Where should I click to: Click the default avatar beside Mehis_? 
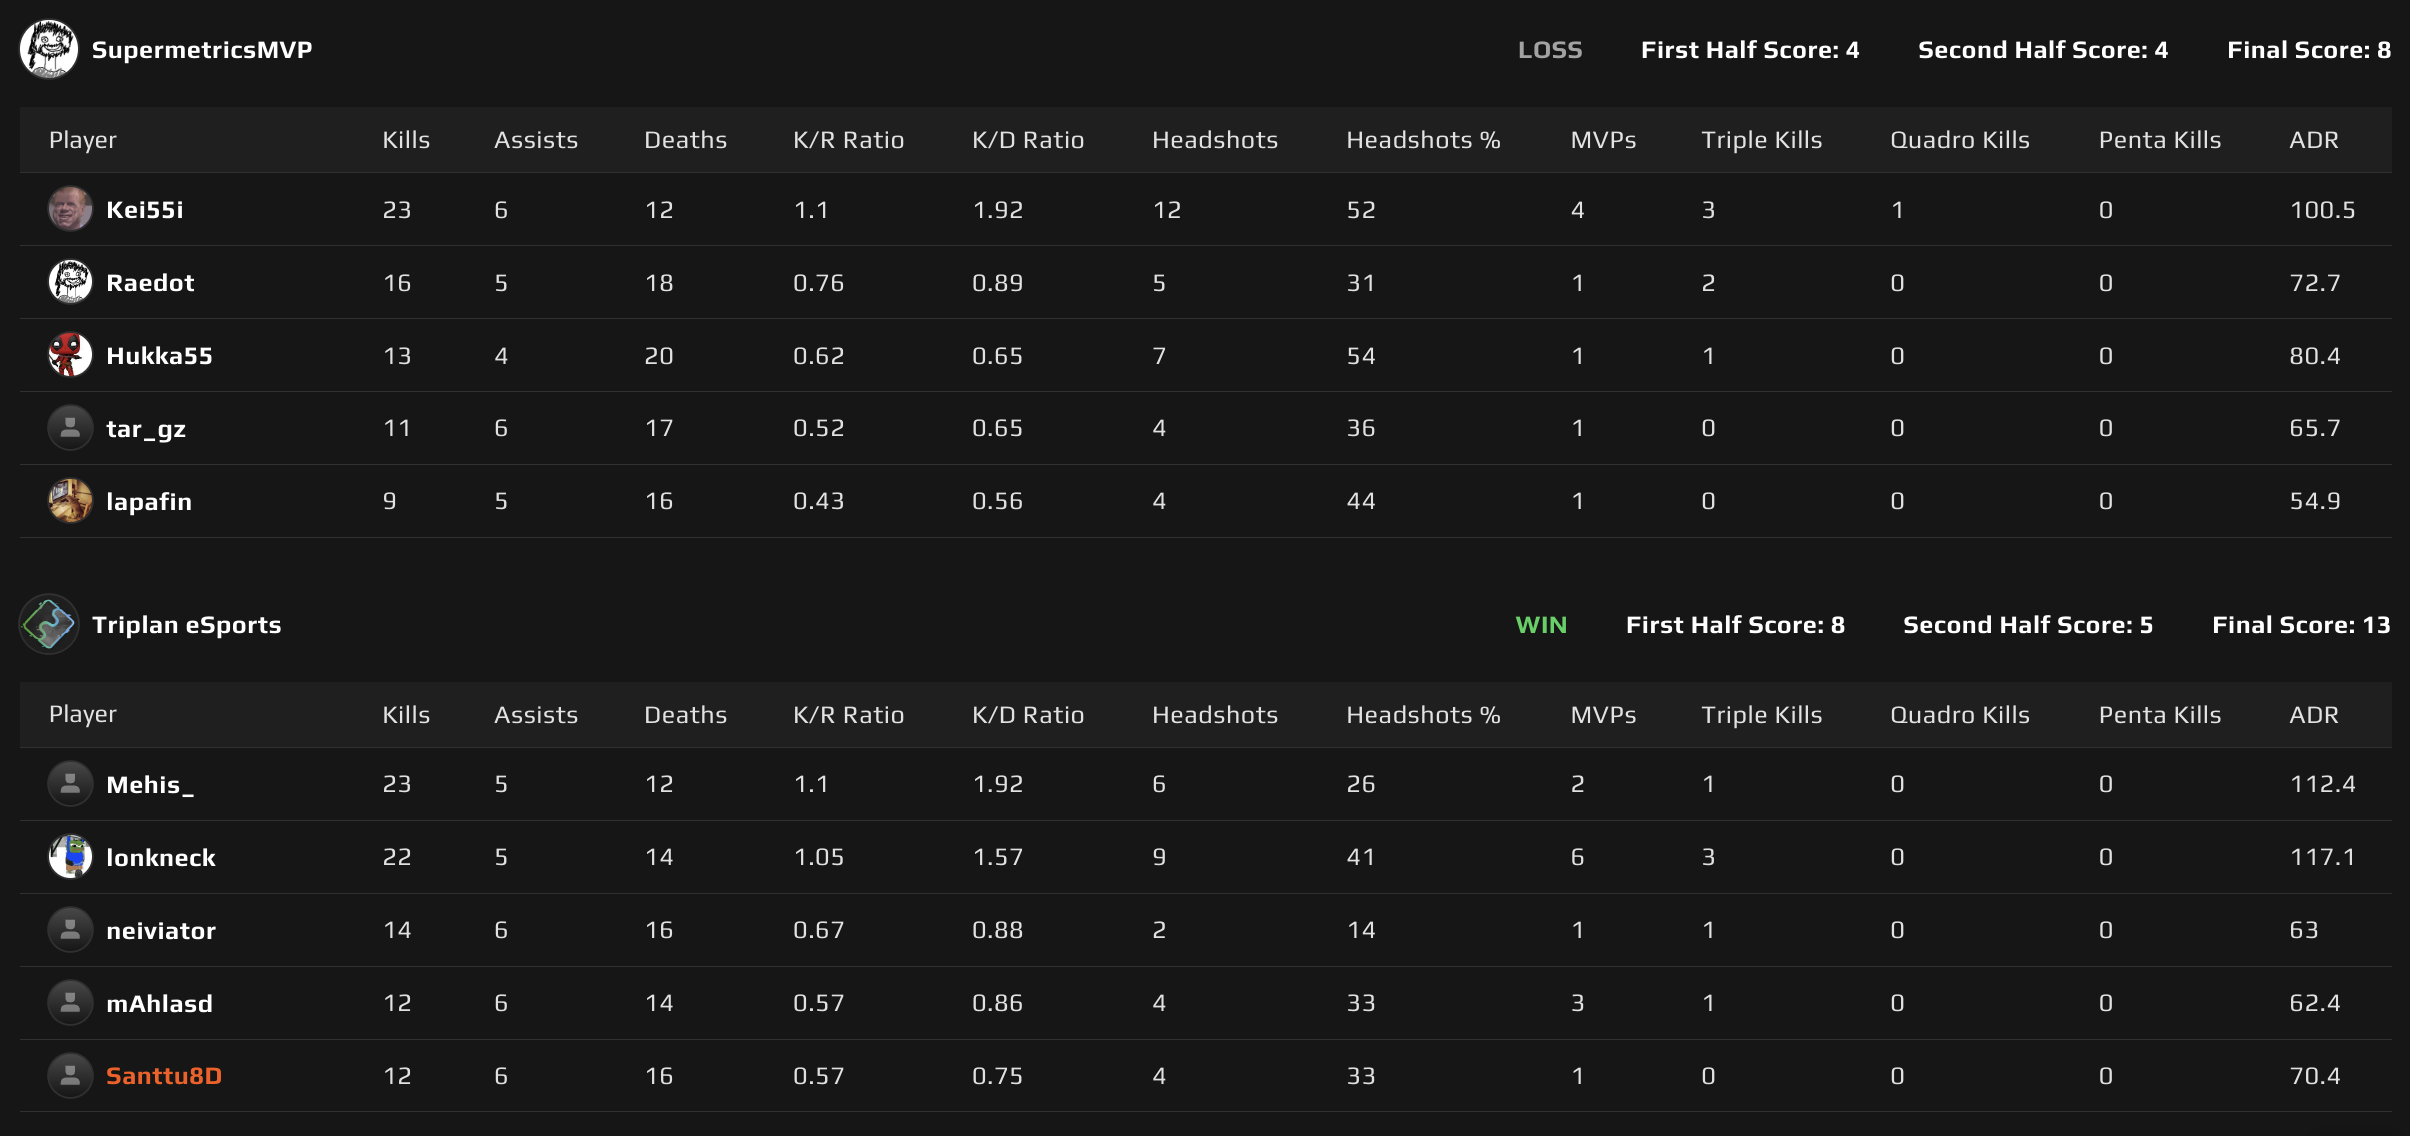click(x=69, y=784)
